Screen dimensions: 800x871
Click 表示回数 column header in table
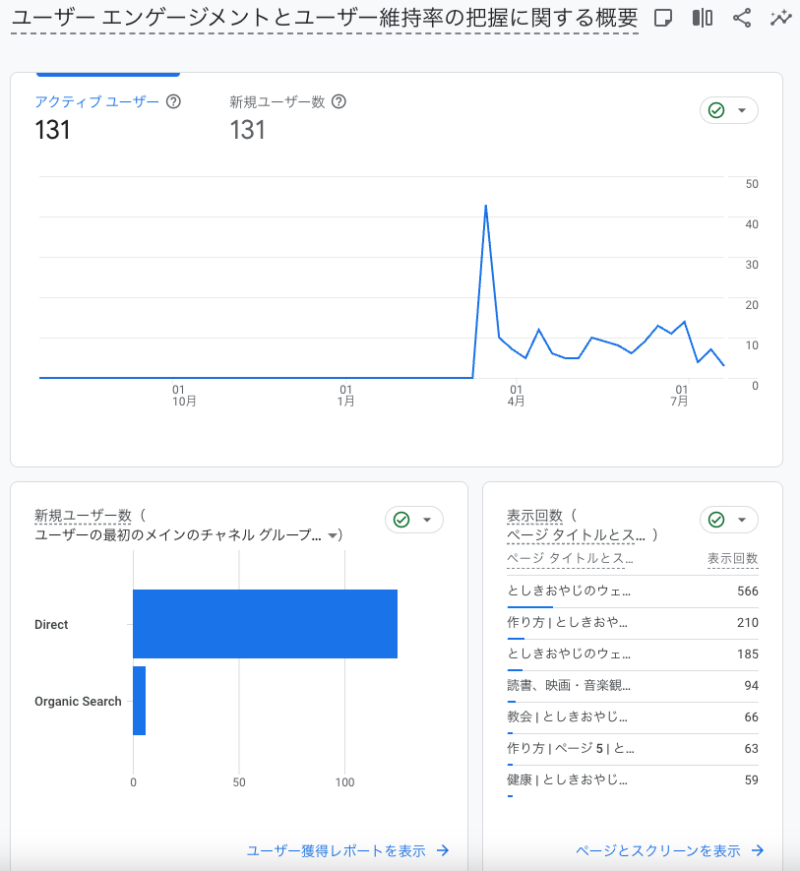732,558
